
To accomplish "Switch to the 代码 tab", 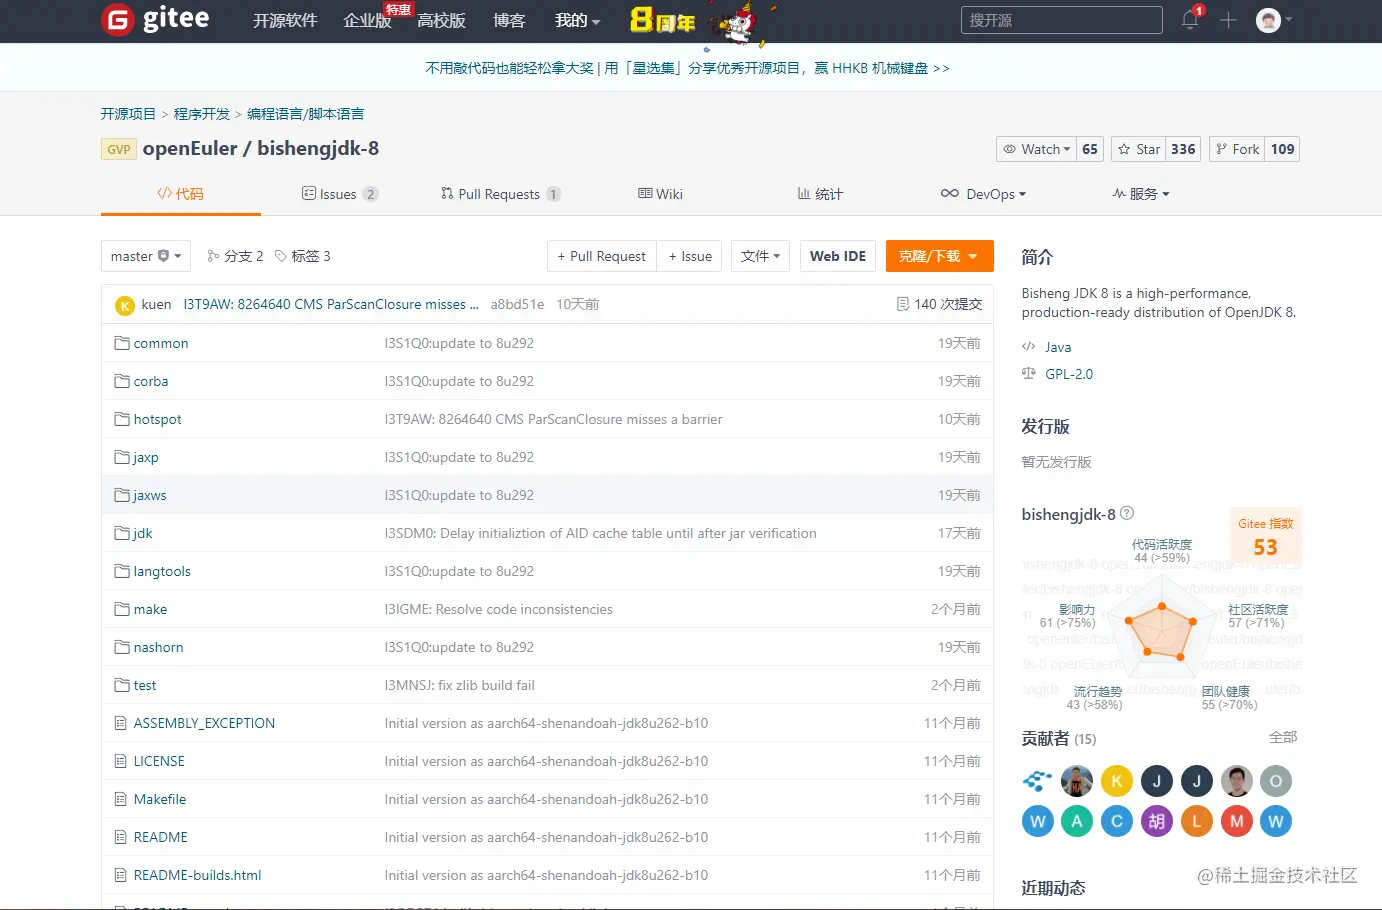I will click(180, 194).
